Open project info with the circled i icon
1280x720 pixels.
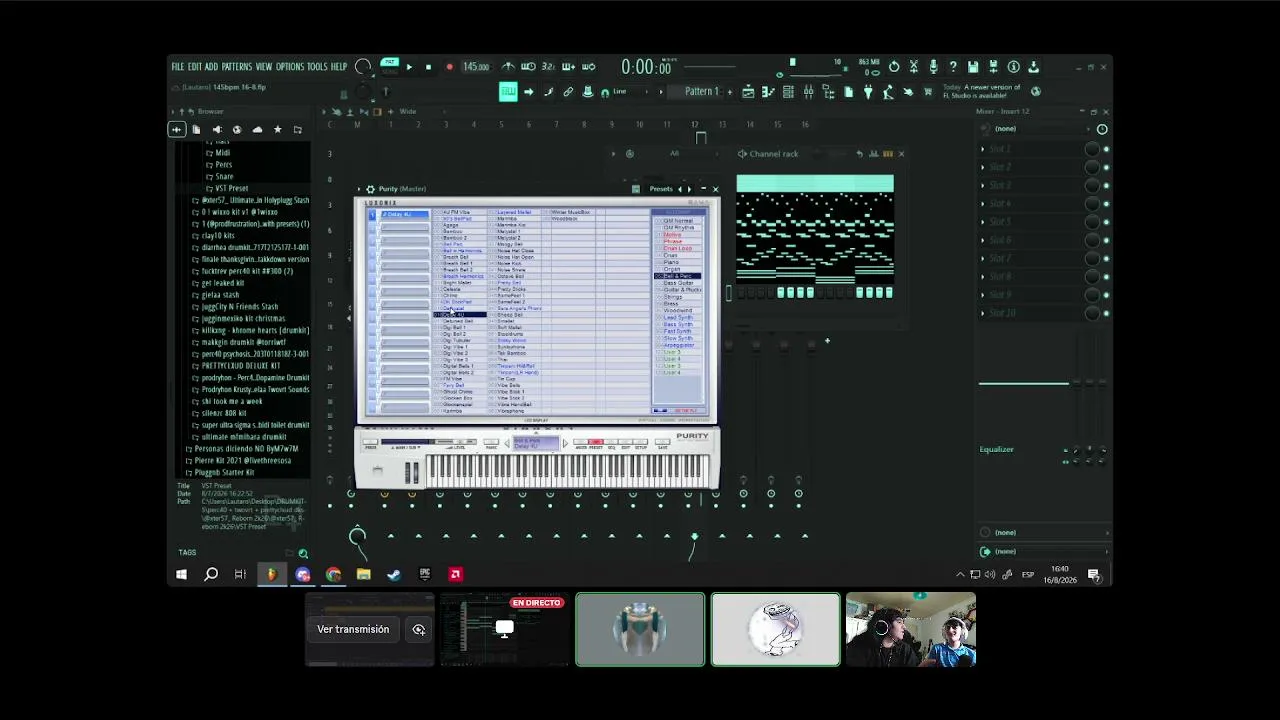(x=1013, y=67)
